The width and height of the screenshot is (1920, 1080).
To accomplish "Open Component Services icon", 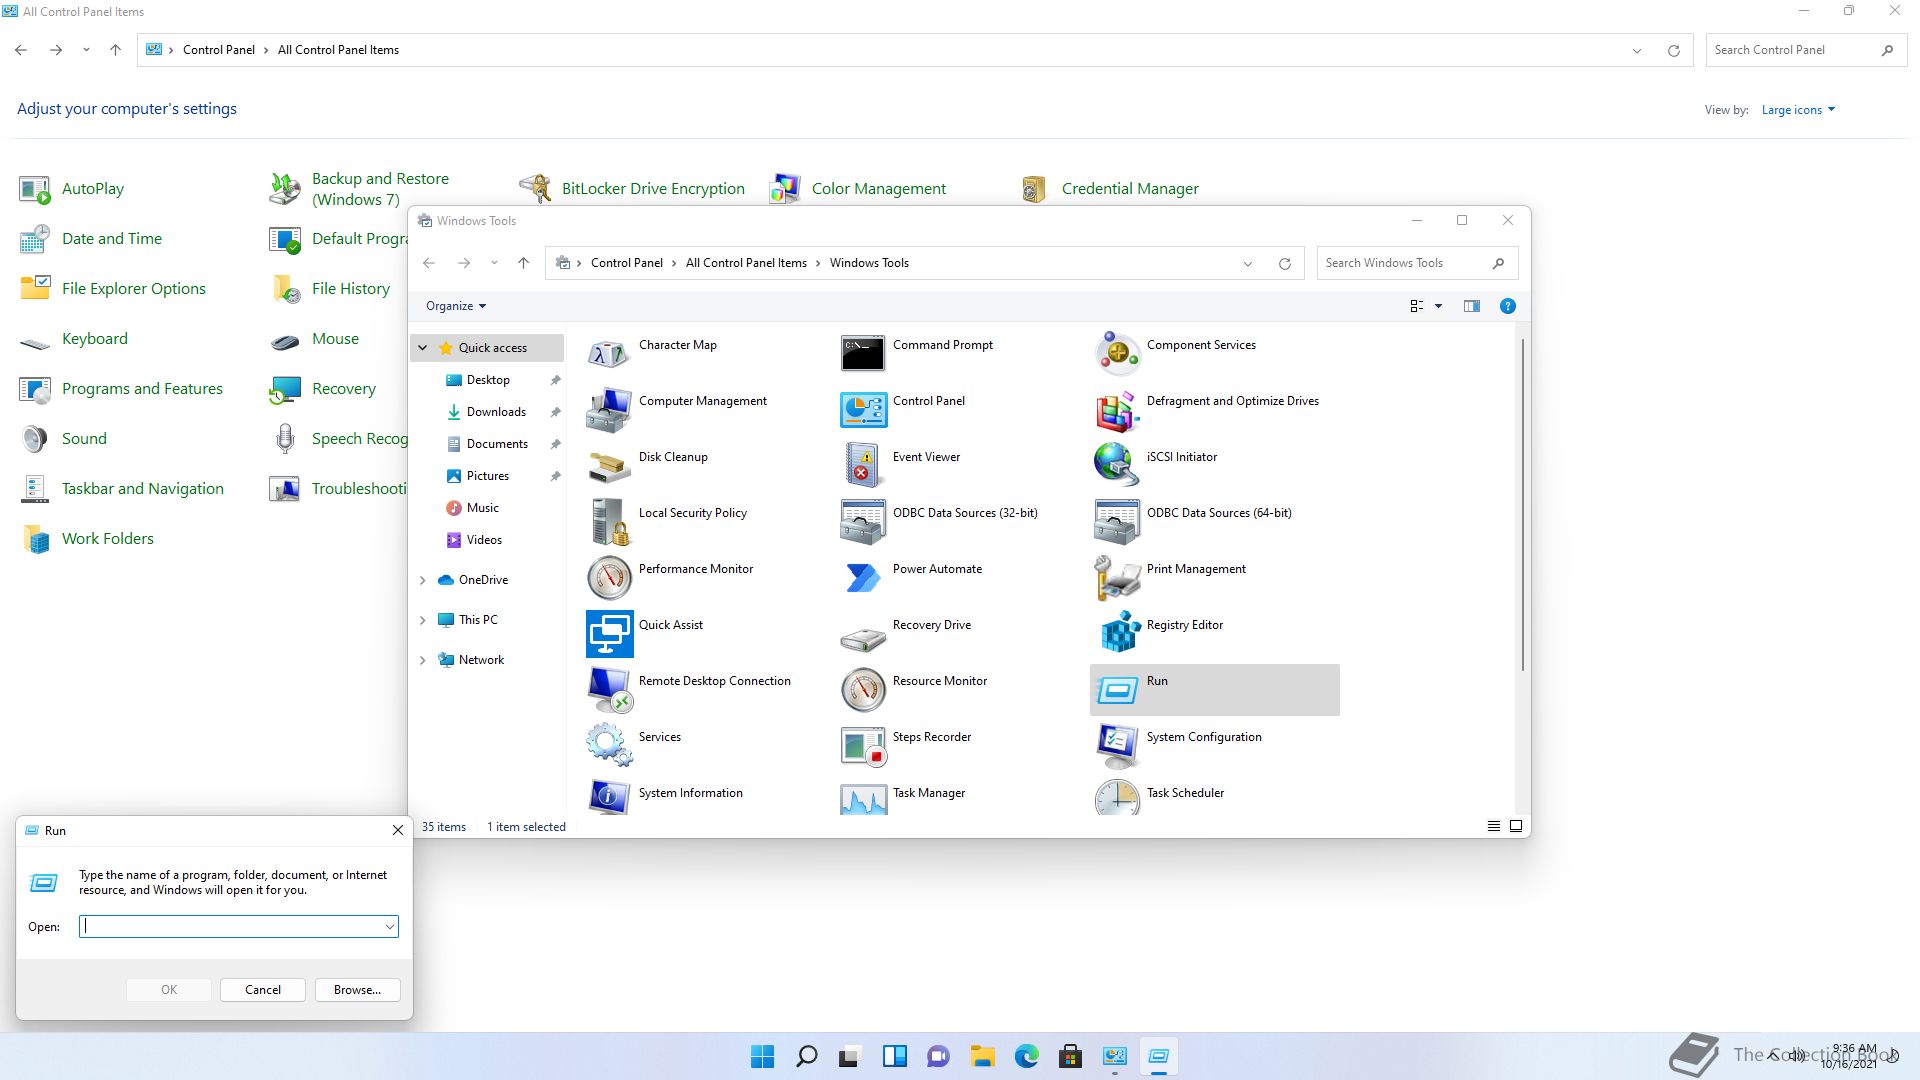I will click(x=1117, y=353).
